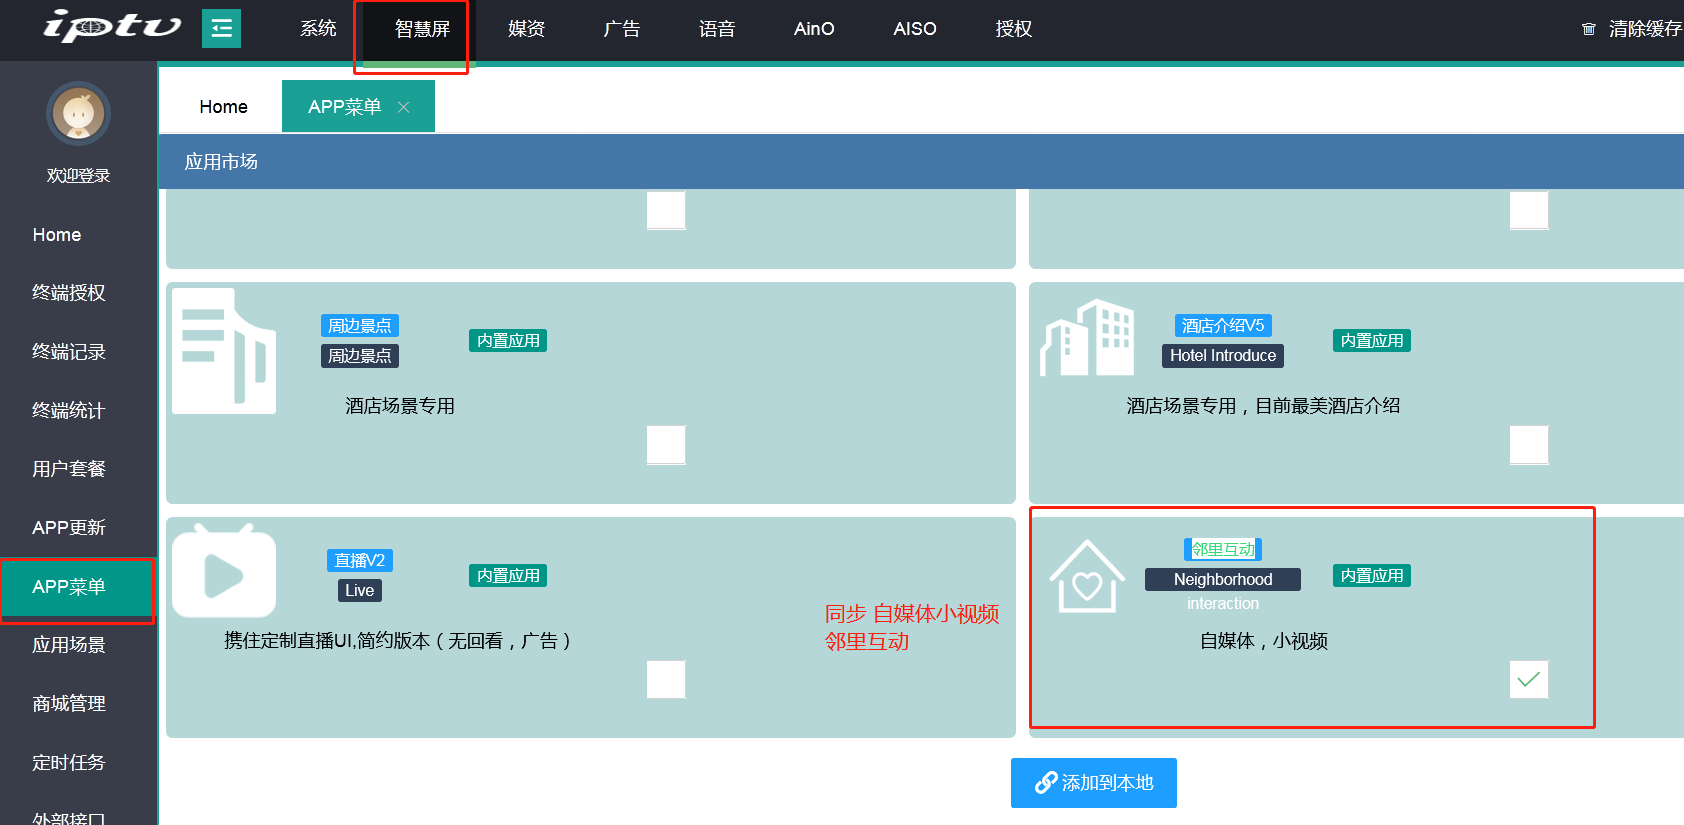Open 终端授权 in the sidebar

[x=69, y=293]
